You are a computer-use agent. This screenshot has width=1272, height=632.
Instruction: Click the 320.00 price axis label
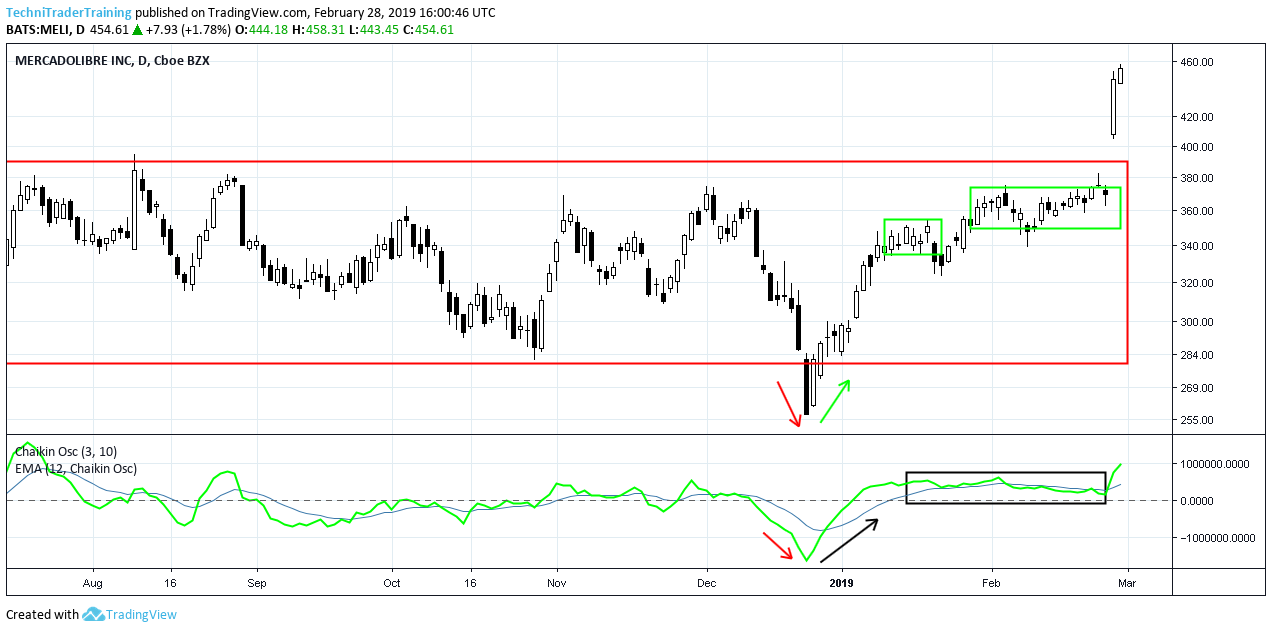(x=1197, y=284)
